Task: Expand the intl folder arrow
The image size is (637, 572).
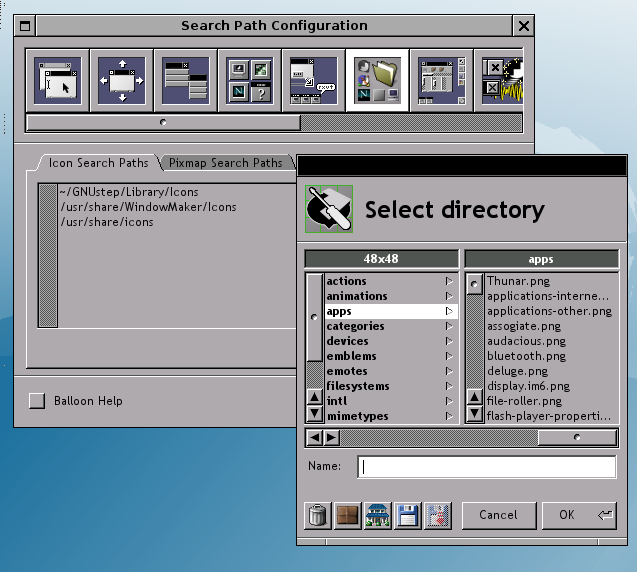Action: [x=449, y=401]
